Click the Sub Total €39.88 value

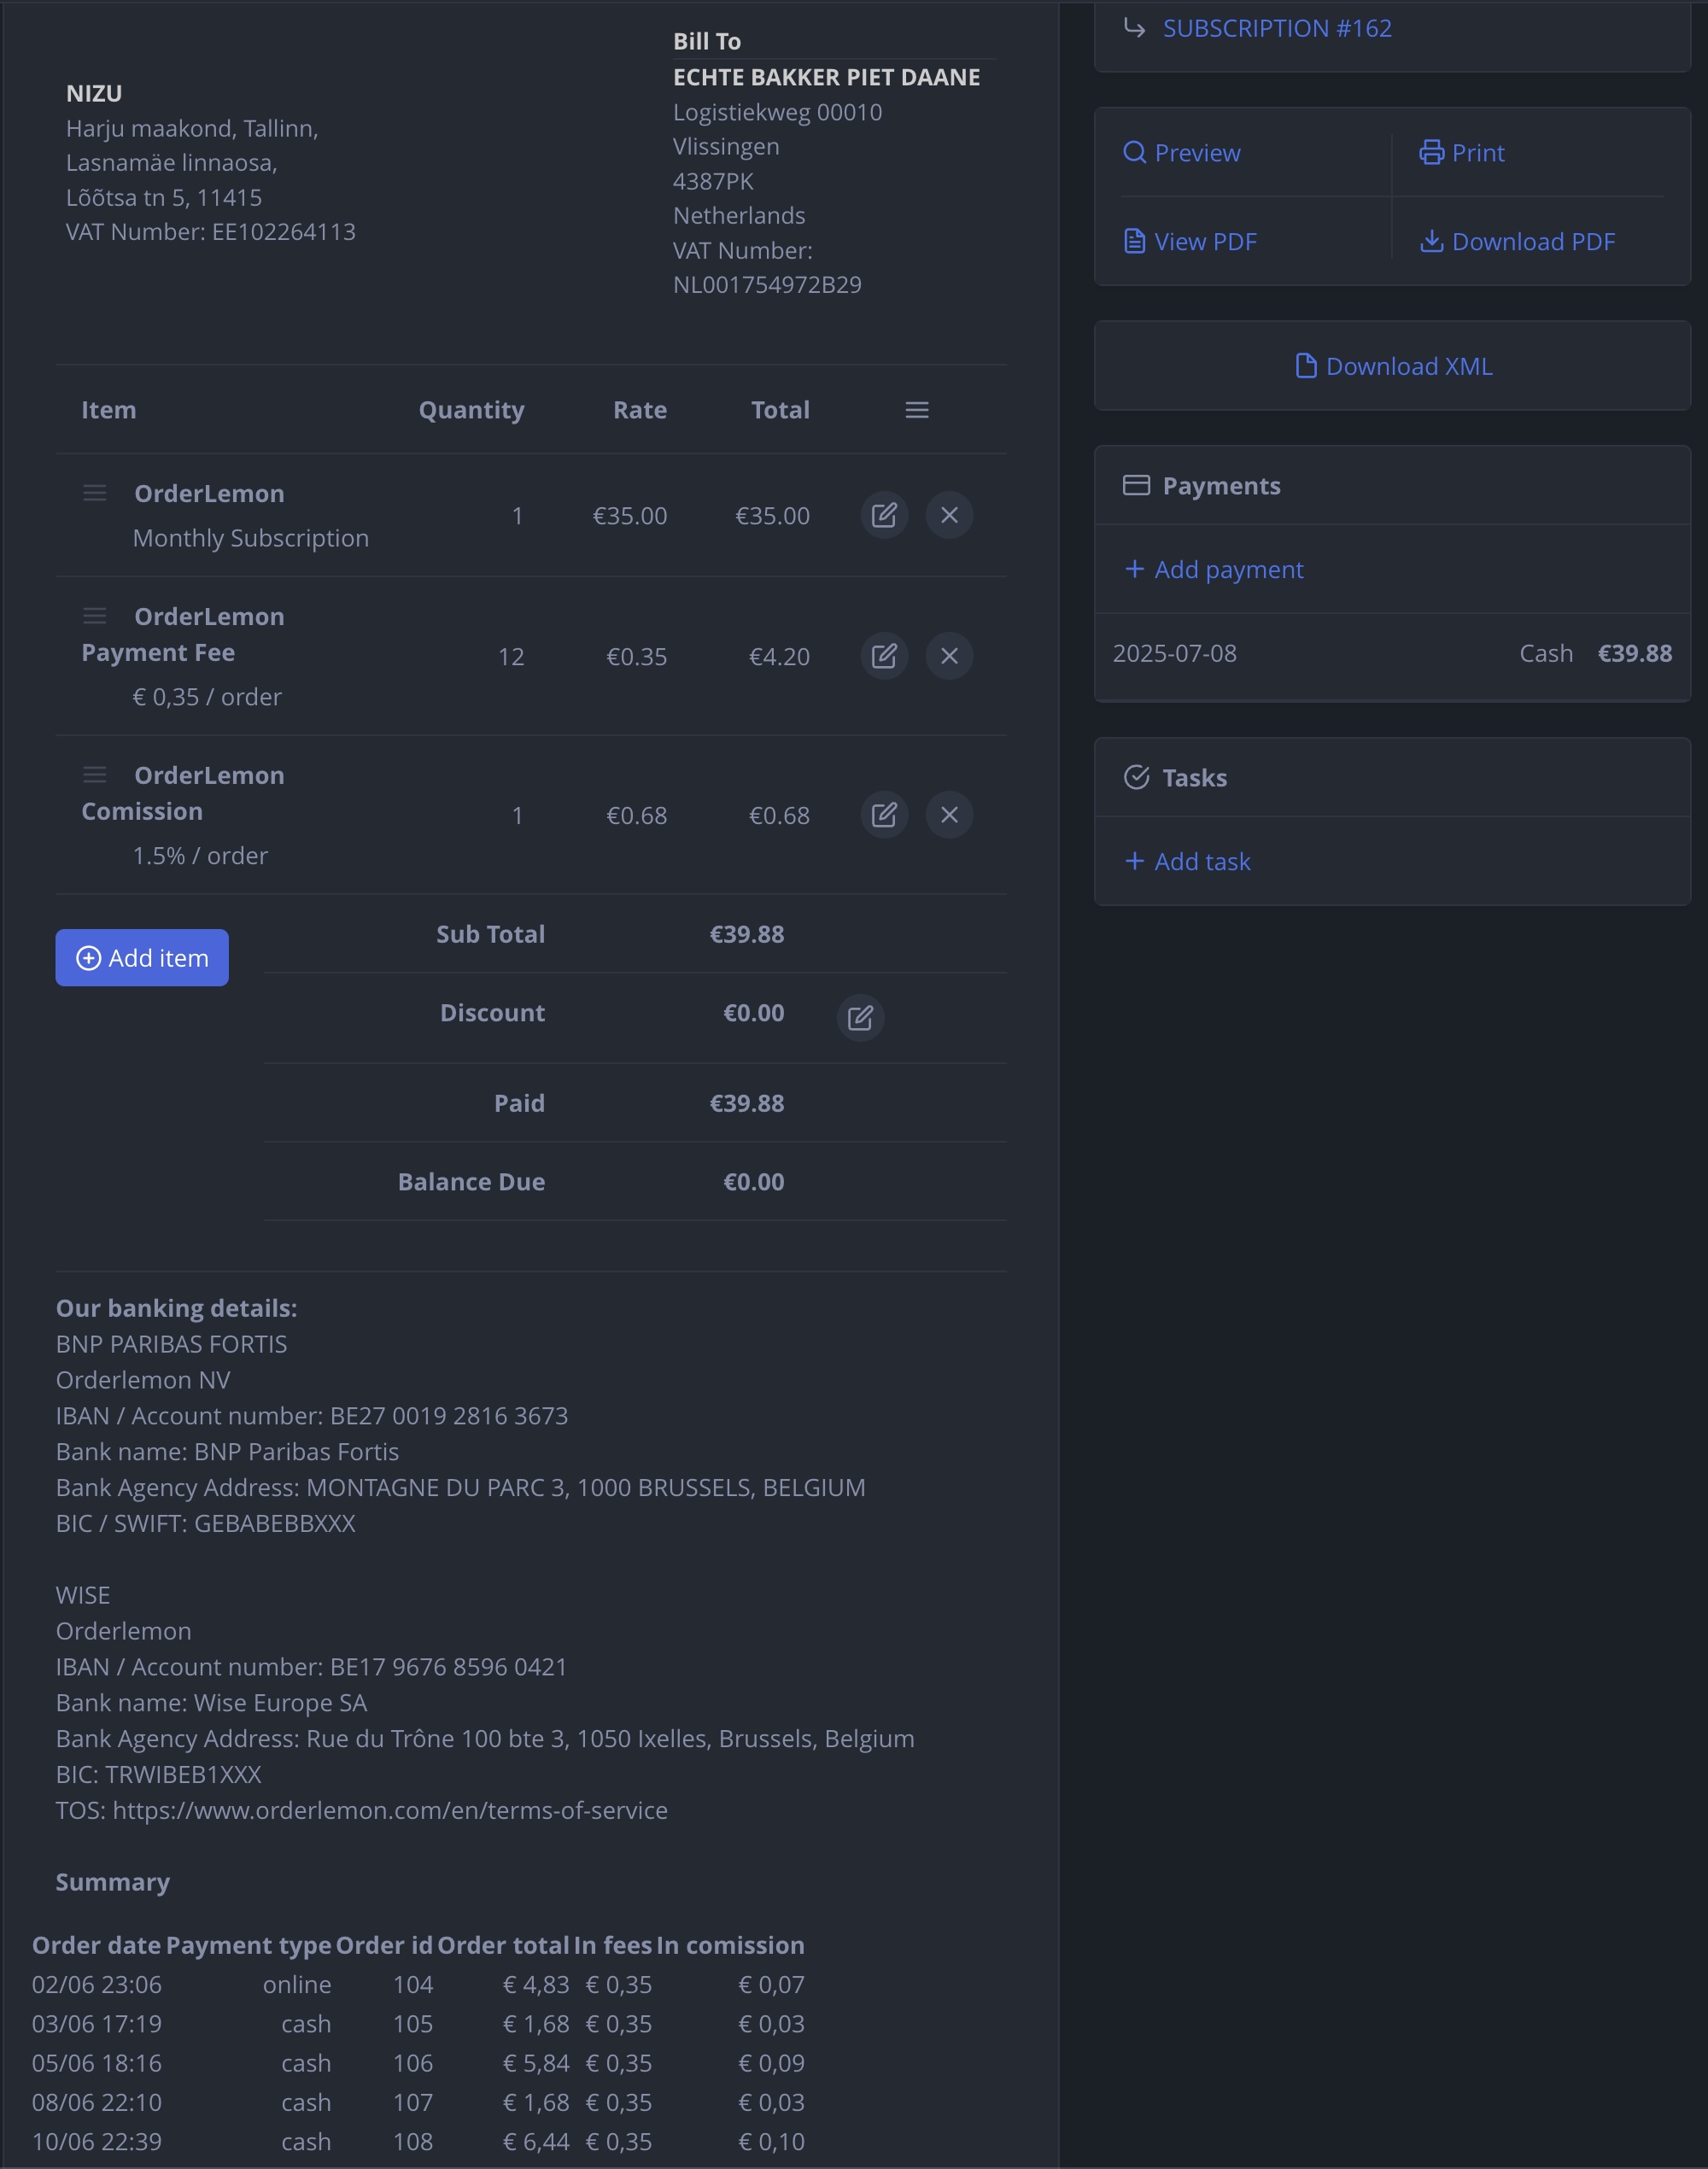(747, 935)
